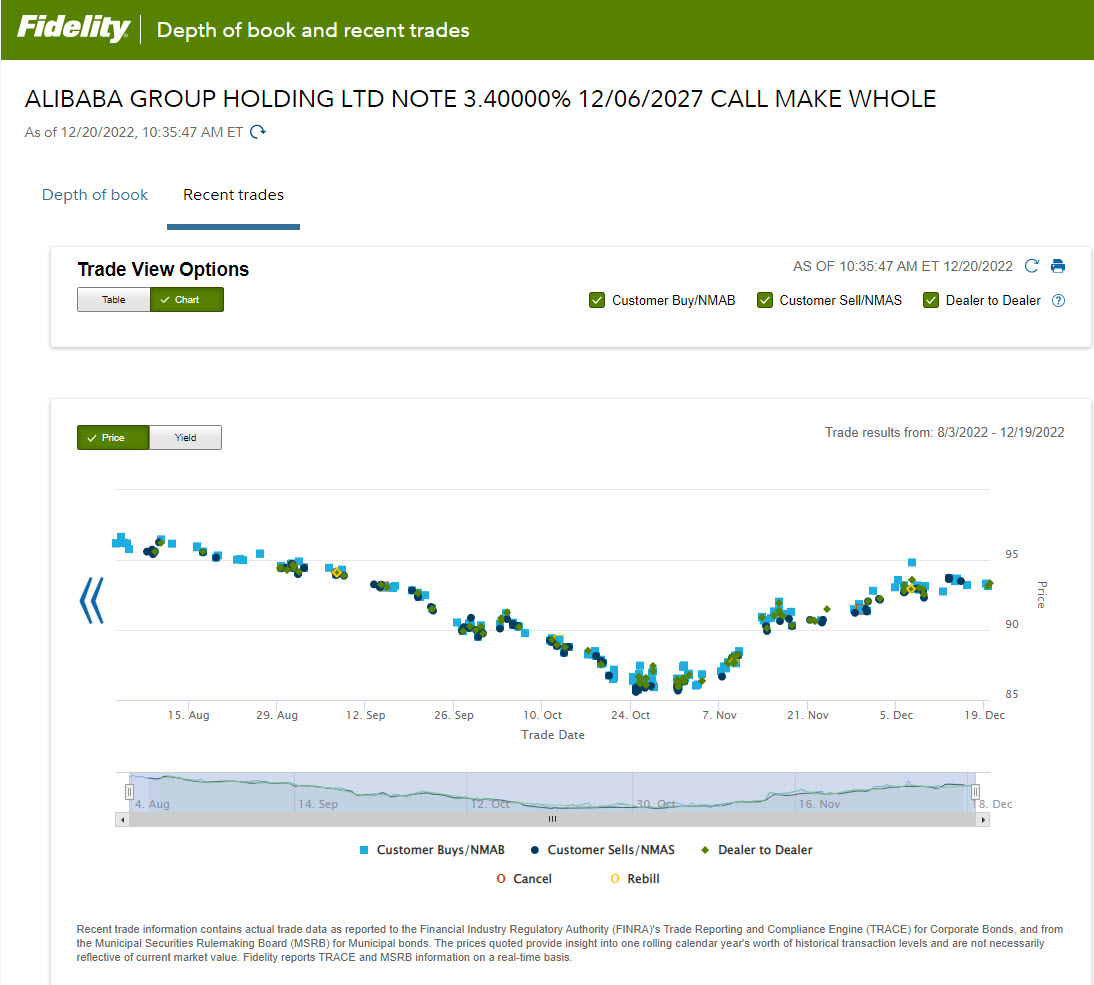Toggle the Customer Sell/NMAS checkbox

(x=765, y=300)
